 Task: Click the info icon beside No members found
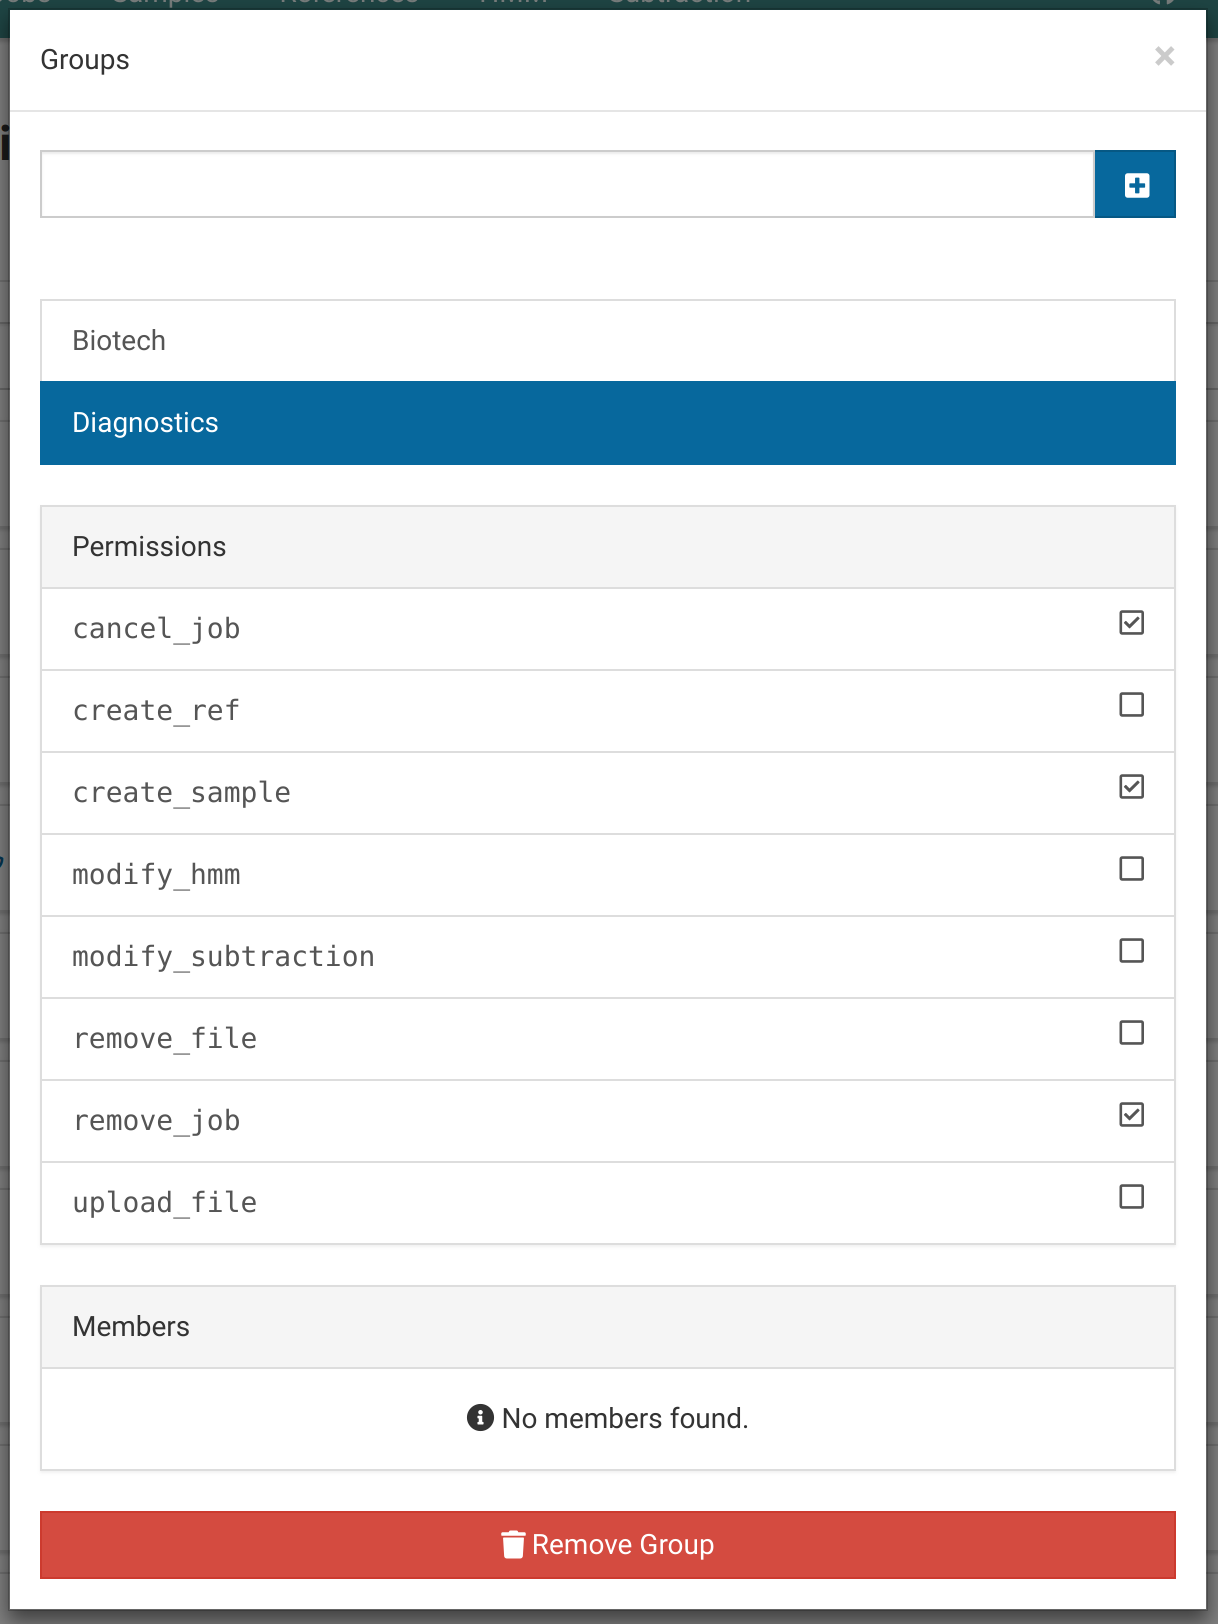click(x=479, y=1417)
